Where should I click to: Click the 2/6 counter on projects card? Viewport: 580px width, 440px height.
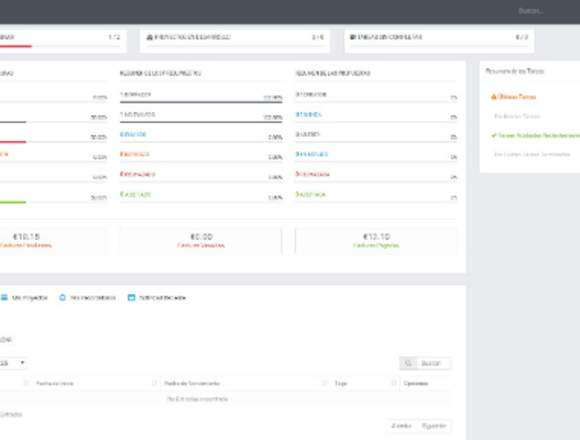point(318,37)
